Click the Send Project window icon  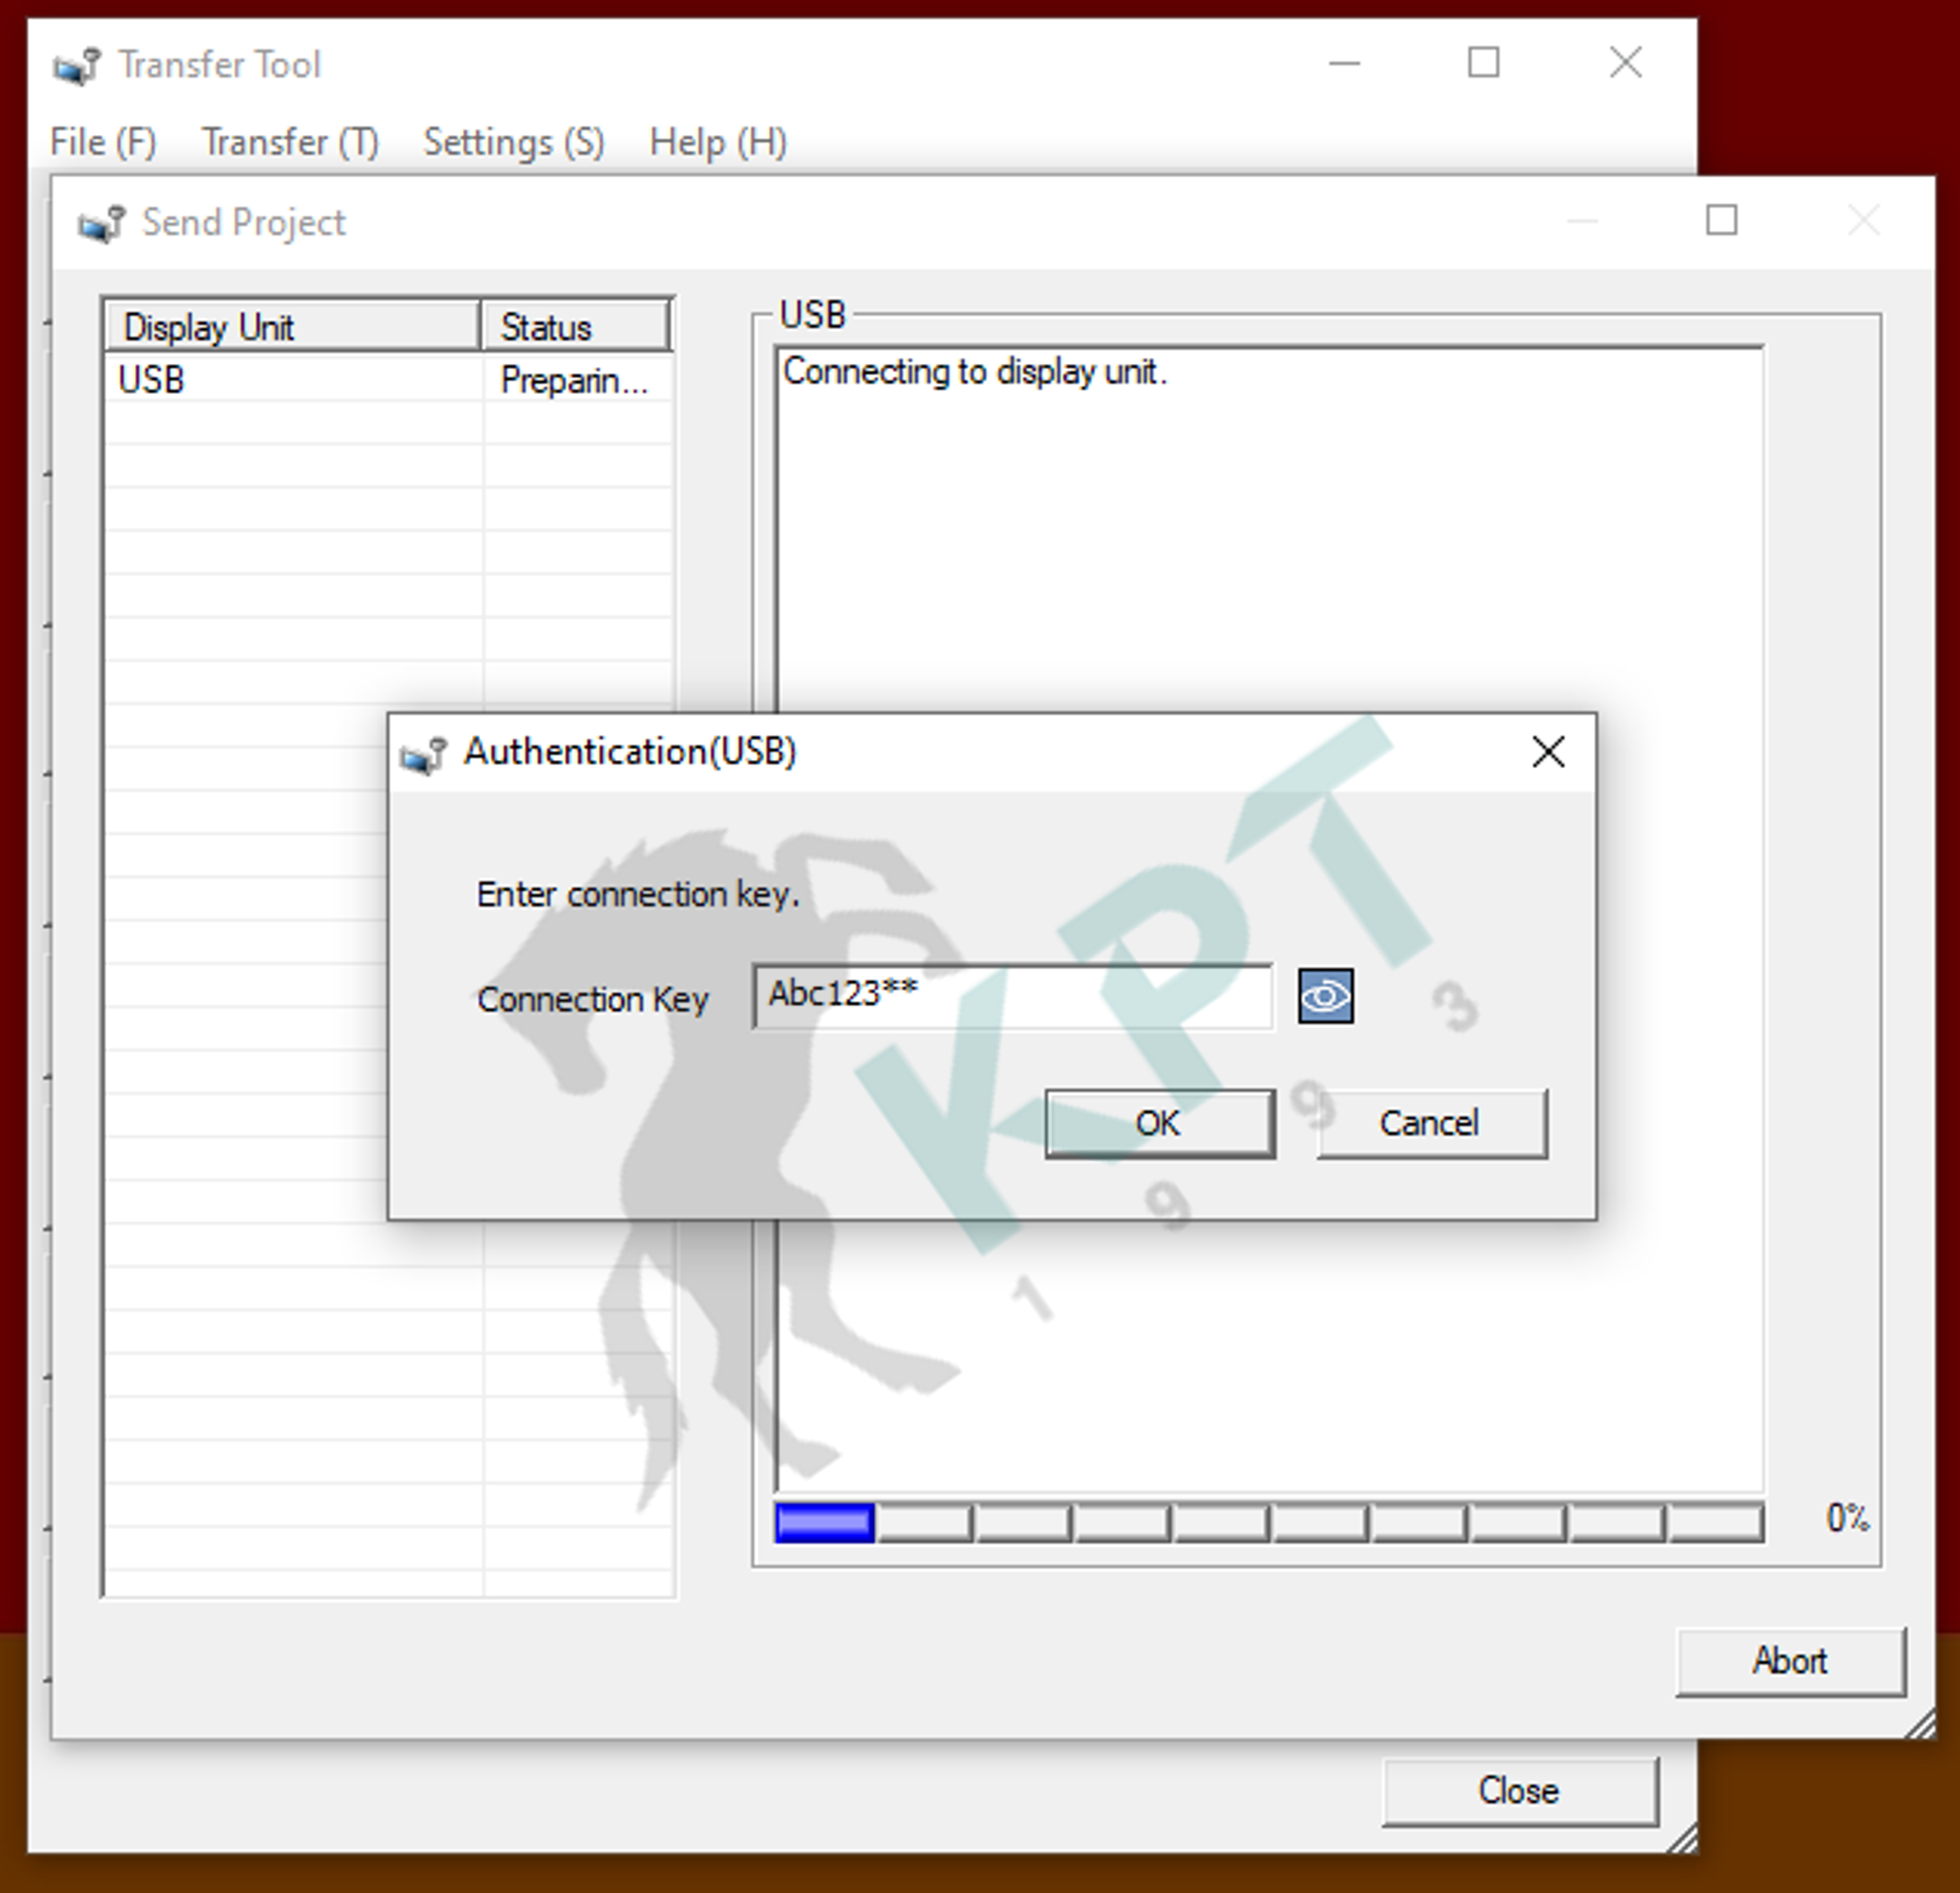point(102,223)
